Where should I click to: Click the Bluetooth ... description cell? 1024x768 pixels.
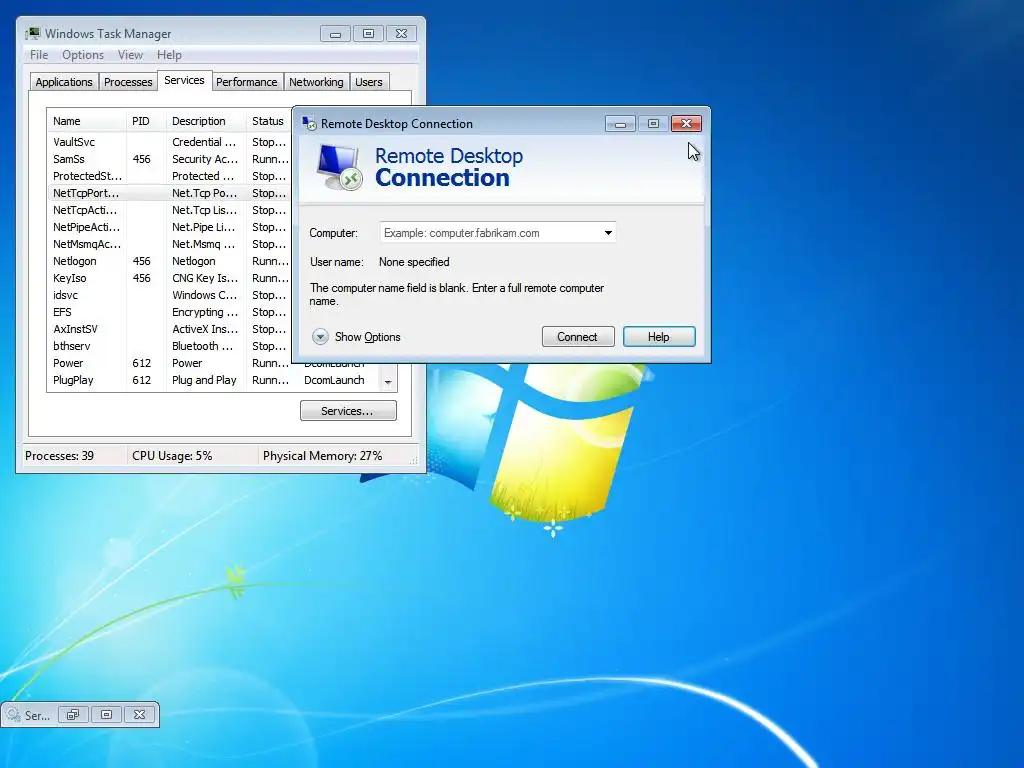(x=204, y=345)
